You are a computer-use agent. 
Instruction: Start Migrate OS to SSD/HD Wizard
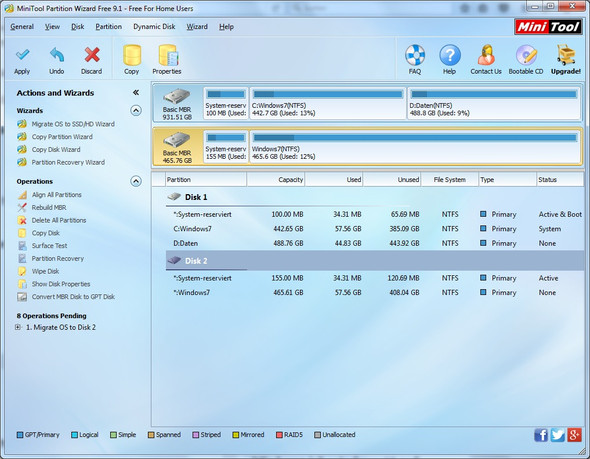click(x=73, y=124)
